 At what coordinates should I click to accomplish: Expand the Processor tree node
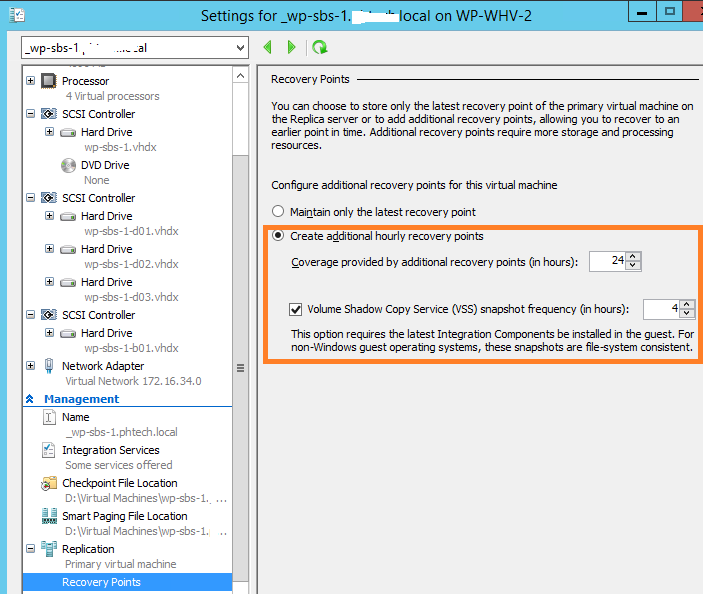[x=31, y=81]
